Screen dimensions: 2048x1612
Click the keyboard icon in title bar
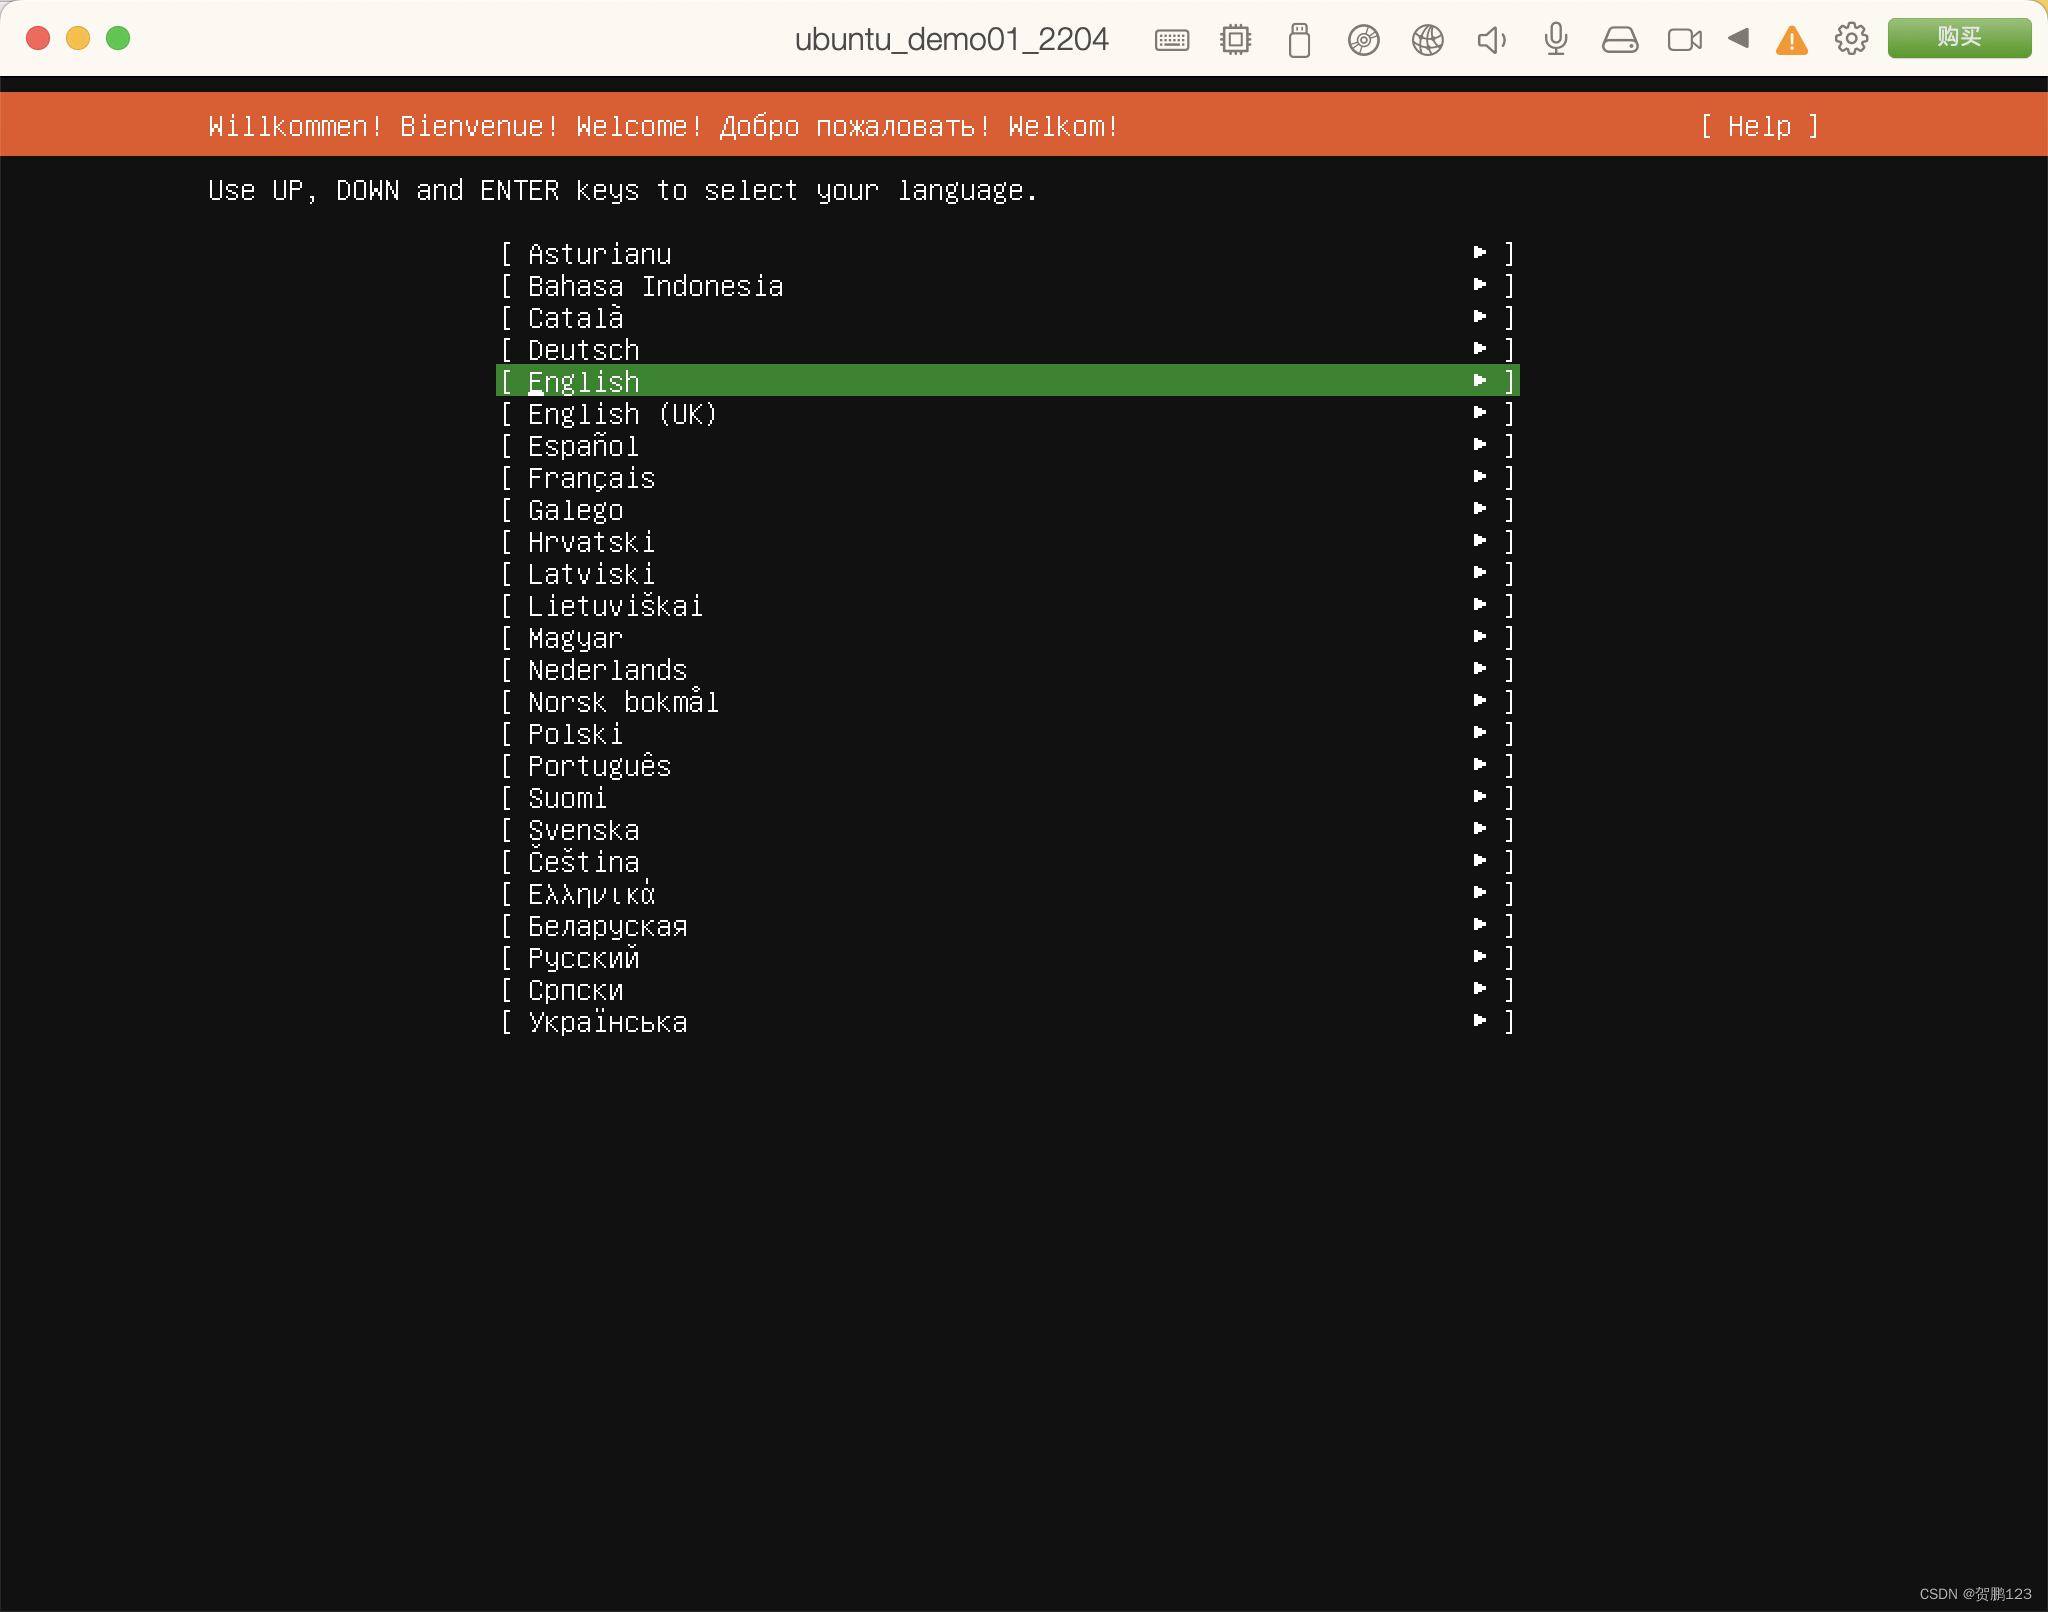tap(1171, 40)
